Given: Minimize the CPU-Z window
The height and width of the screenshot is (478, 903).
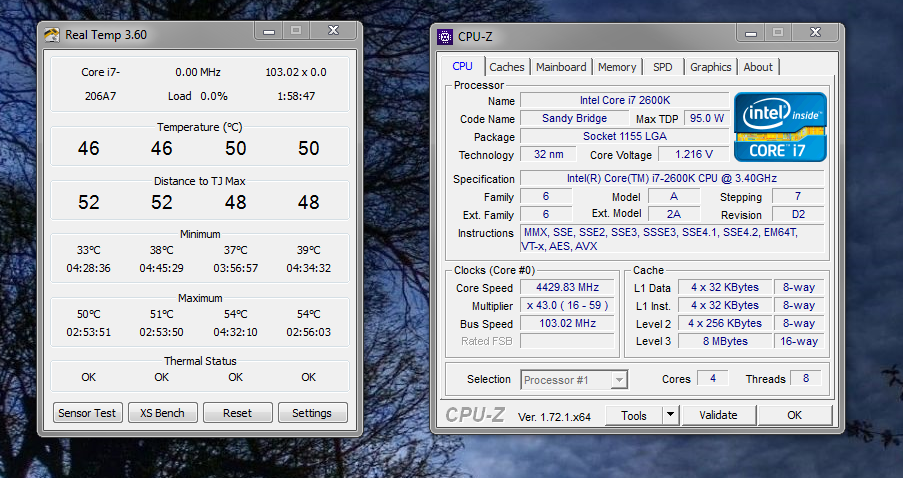Looking at the screenshot, I should (x=751, y=33).
